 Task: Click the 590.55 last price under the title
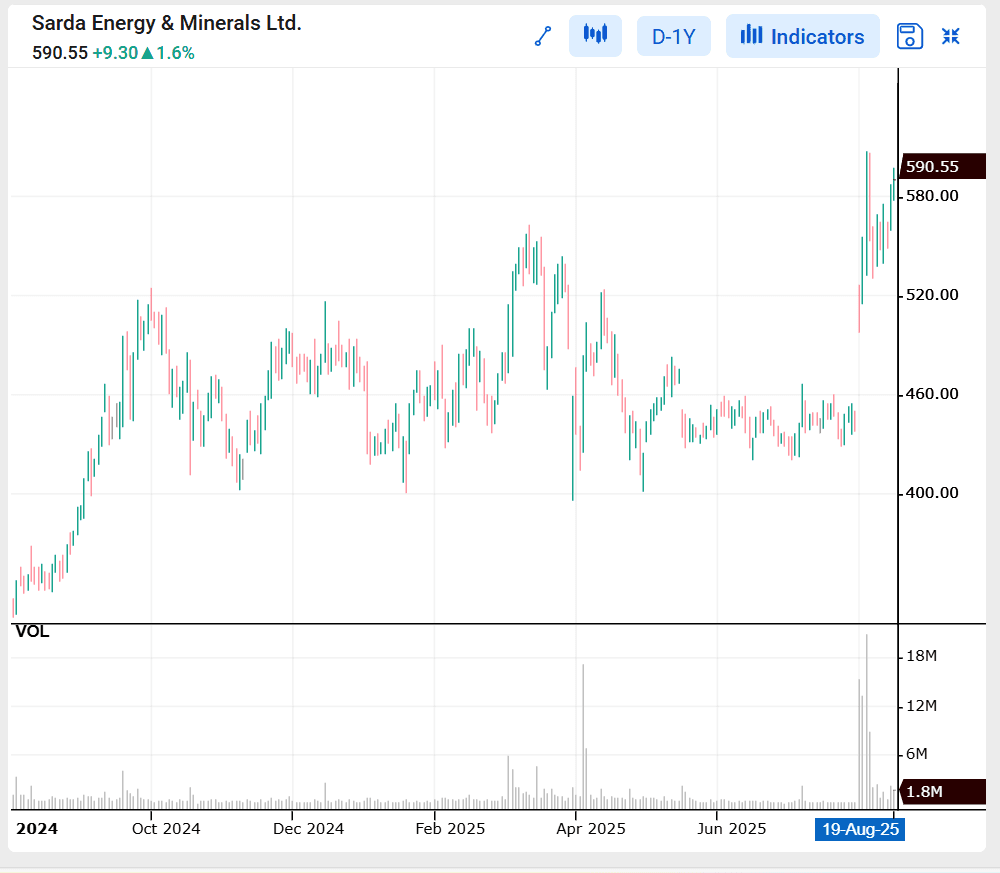tap(60, 53)
